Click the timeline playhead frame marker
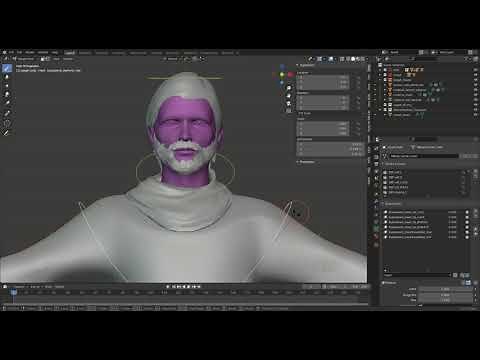480x360 pixels. 13,293
